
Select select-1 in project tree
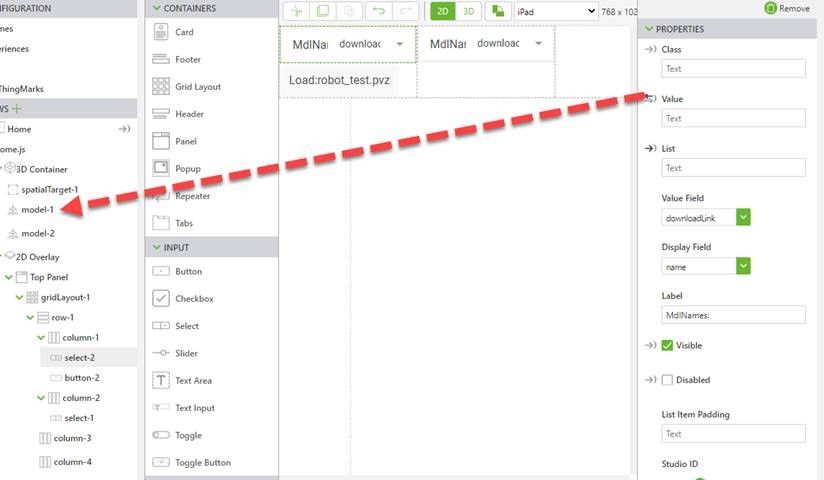(x=79, y=418)
